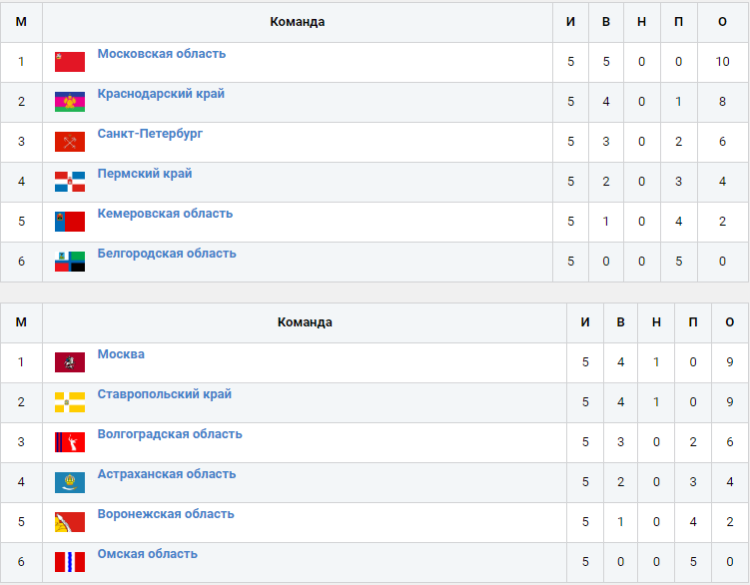Open the Краснодарский край team link

click(x=160, y=94)
